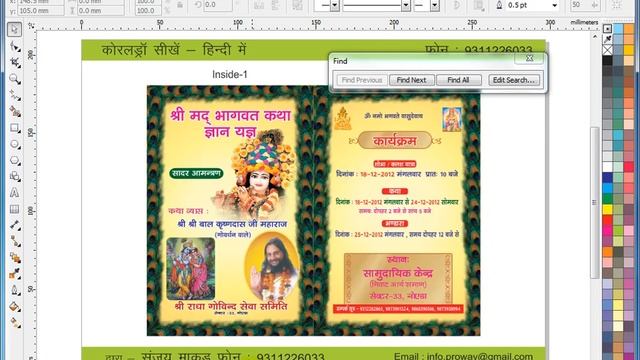Image resolution: width=640 pixels, height=360 pixels.
Task: Select the Dimension tool
Action: [x=15, y=225]
